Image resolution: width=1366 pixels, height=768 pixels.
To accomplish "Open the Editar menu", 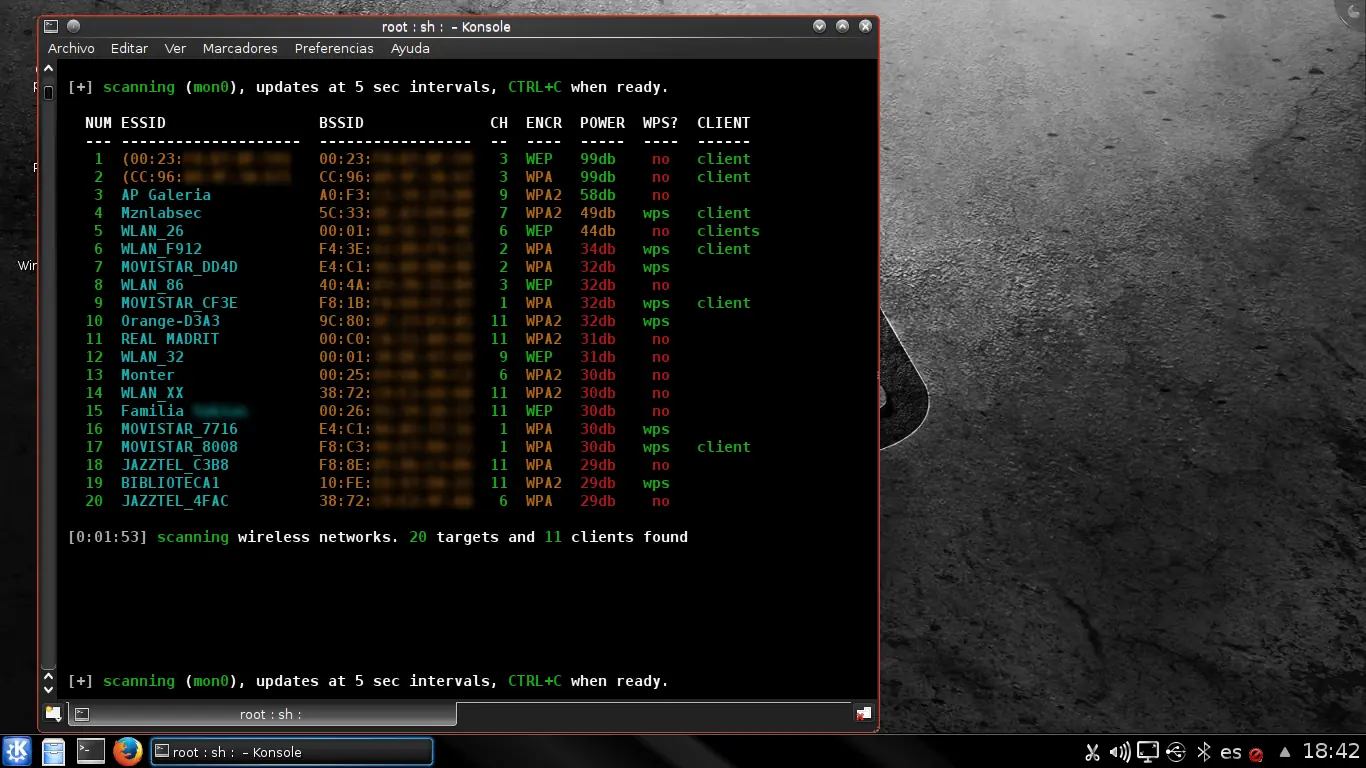I will pos(129,48).
